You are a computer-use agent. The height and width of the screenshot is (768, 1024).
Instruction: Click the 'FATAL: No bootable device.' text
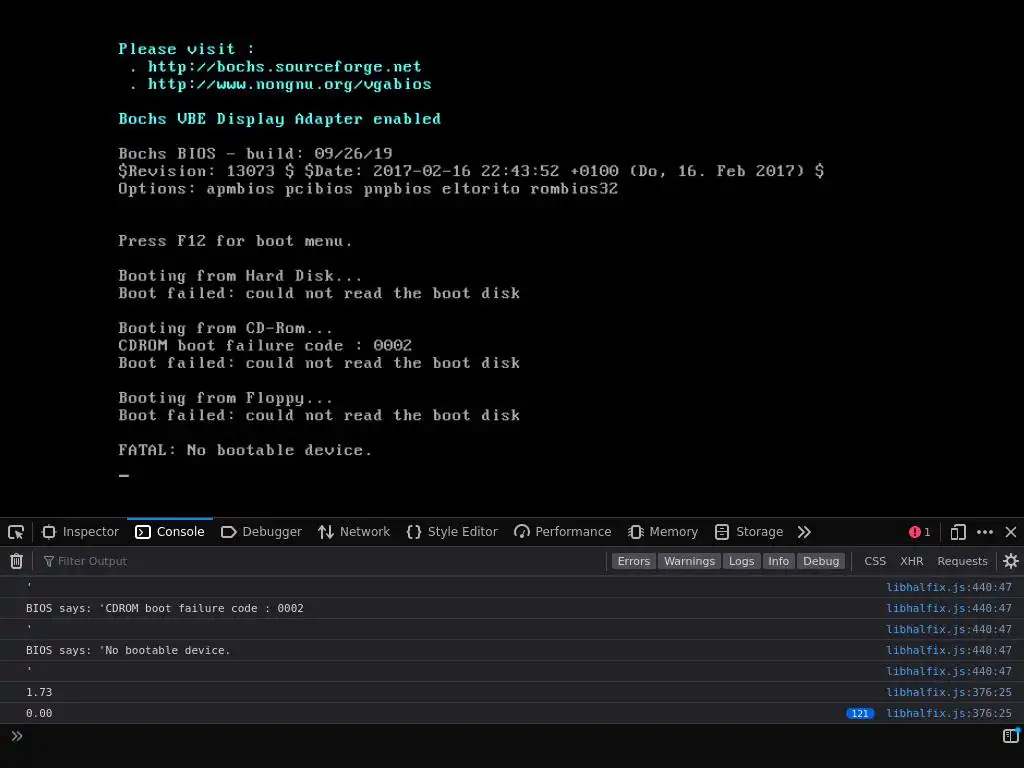tap(245, 450)
